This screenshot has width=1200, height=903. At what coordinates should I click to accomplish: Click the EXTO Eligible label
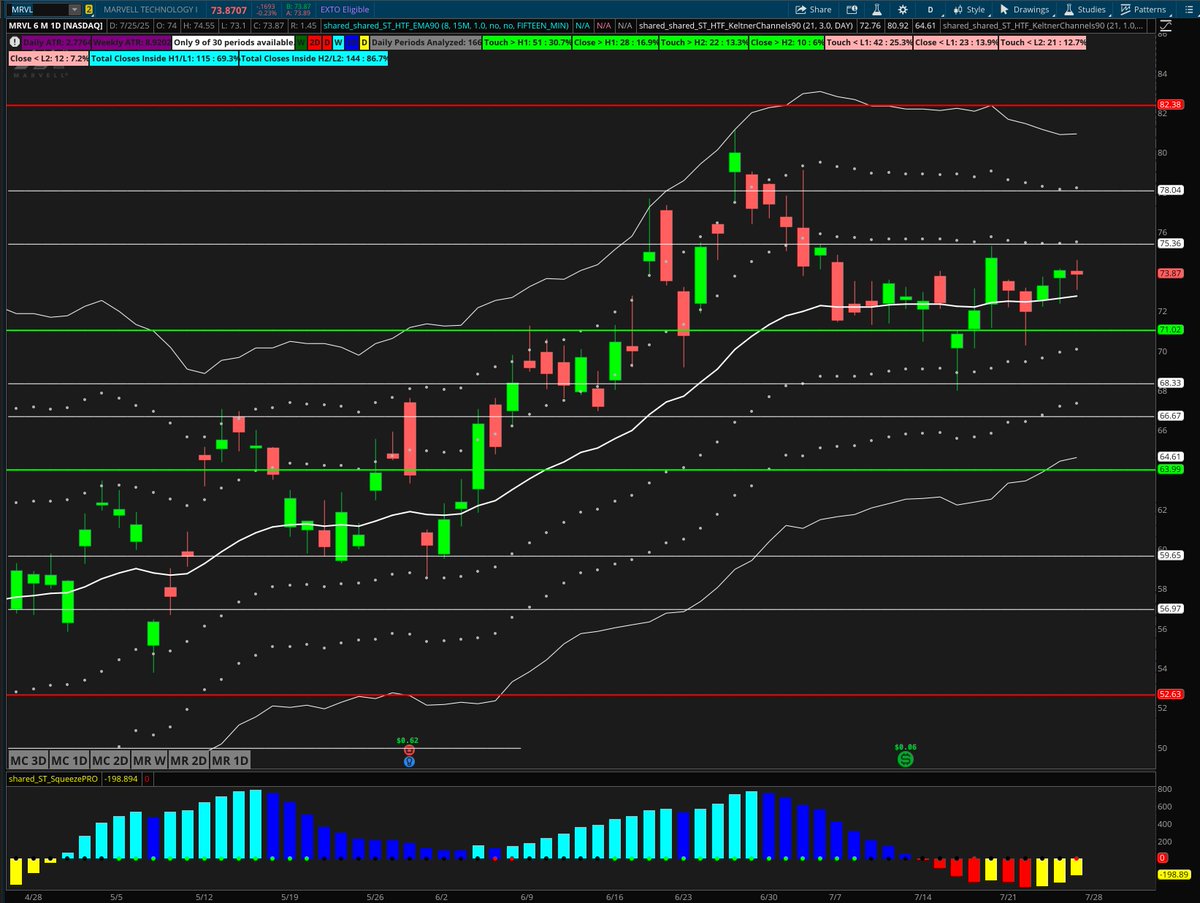coord(344,10)
